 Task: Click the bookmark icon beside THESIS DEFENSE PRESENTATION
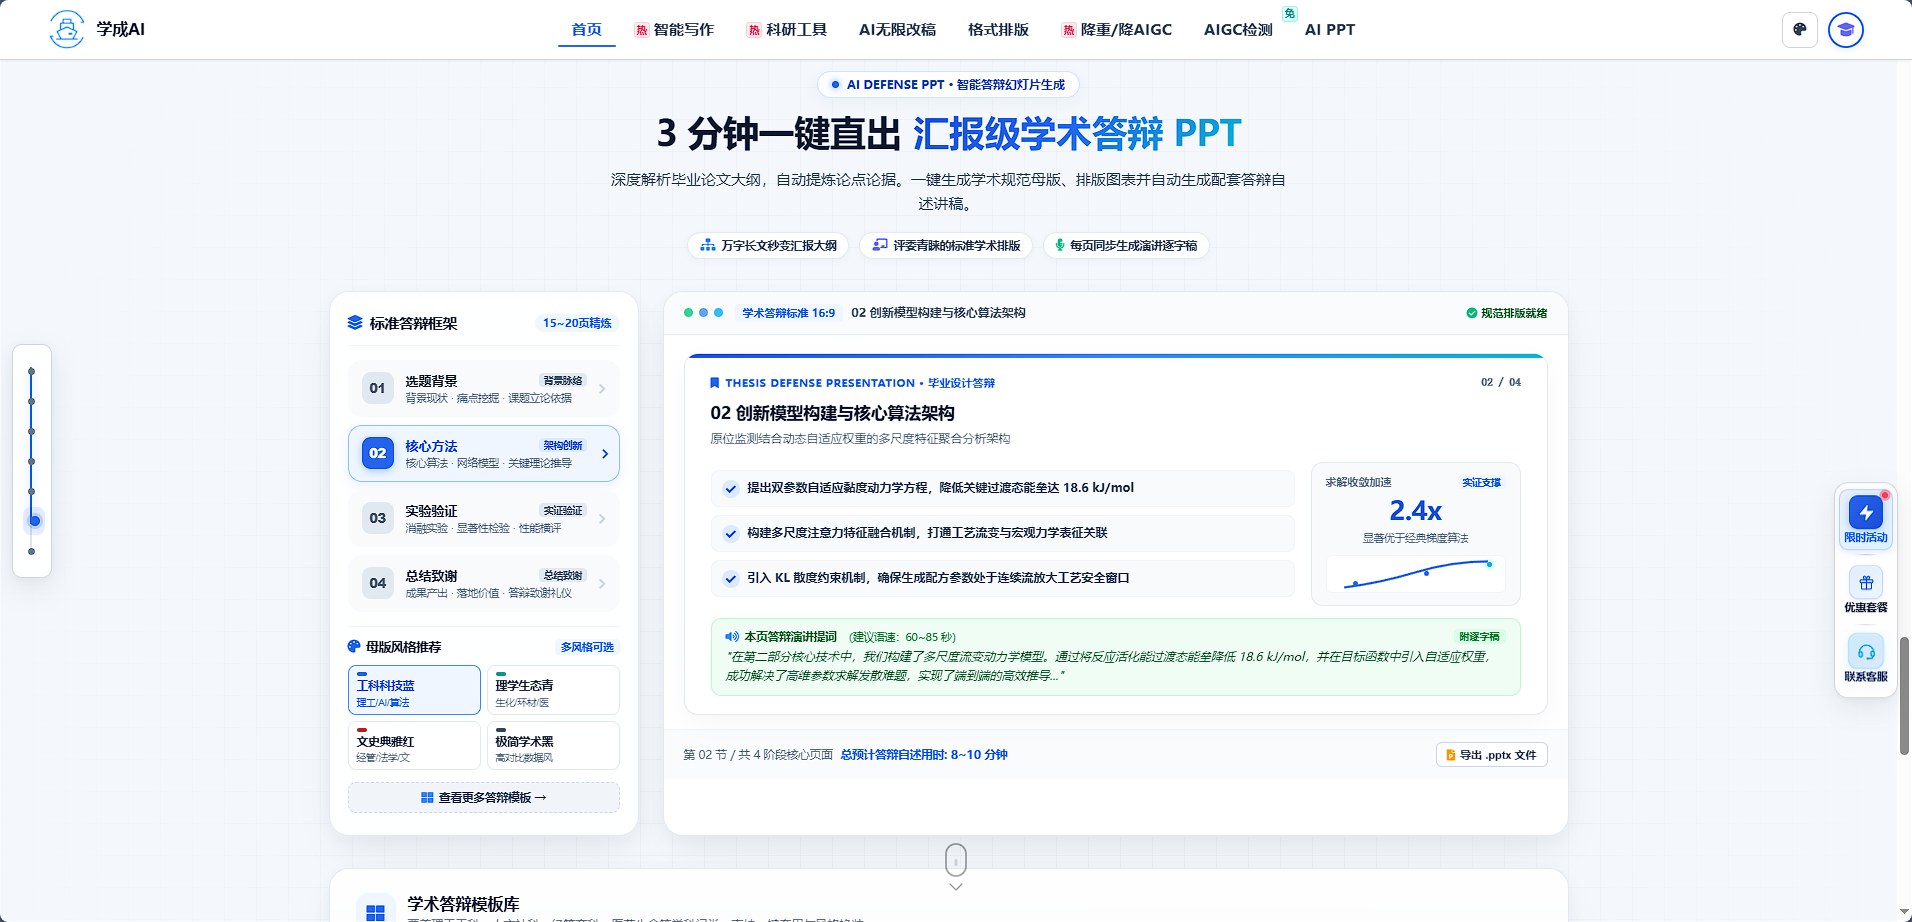tap(714, 383)
